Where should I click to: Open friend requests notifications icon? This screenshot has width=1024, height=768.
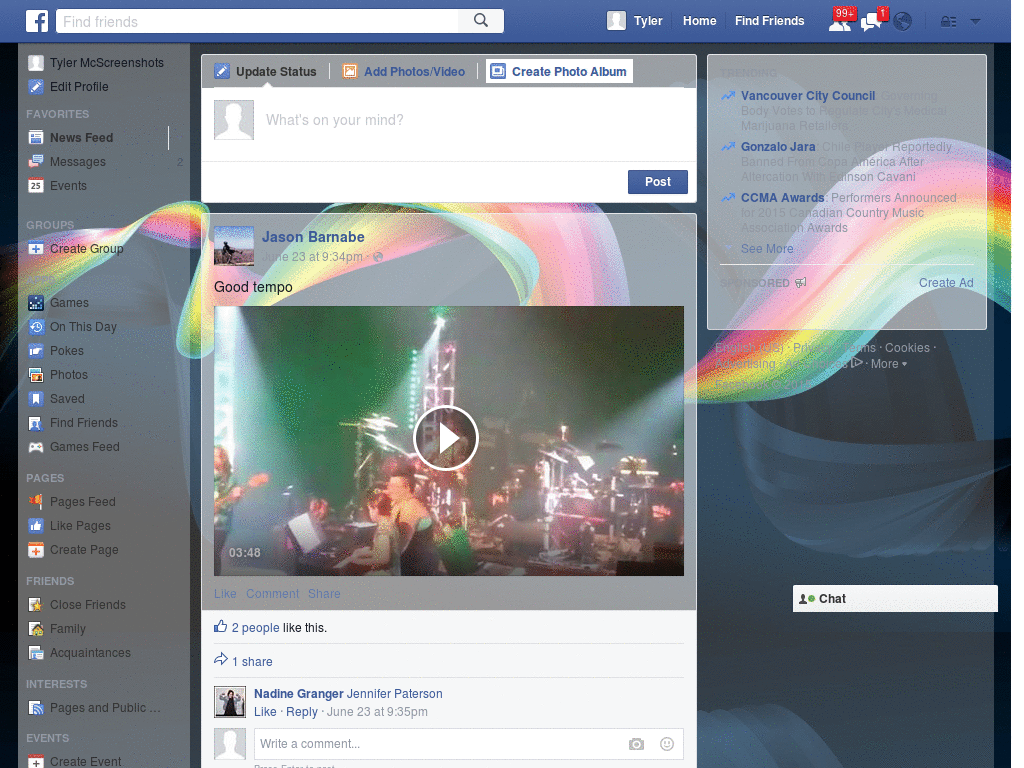(840, 21)
